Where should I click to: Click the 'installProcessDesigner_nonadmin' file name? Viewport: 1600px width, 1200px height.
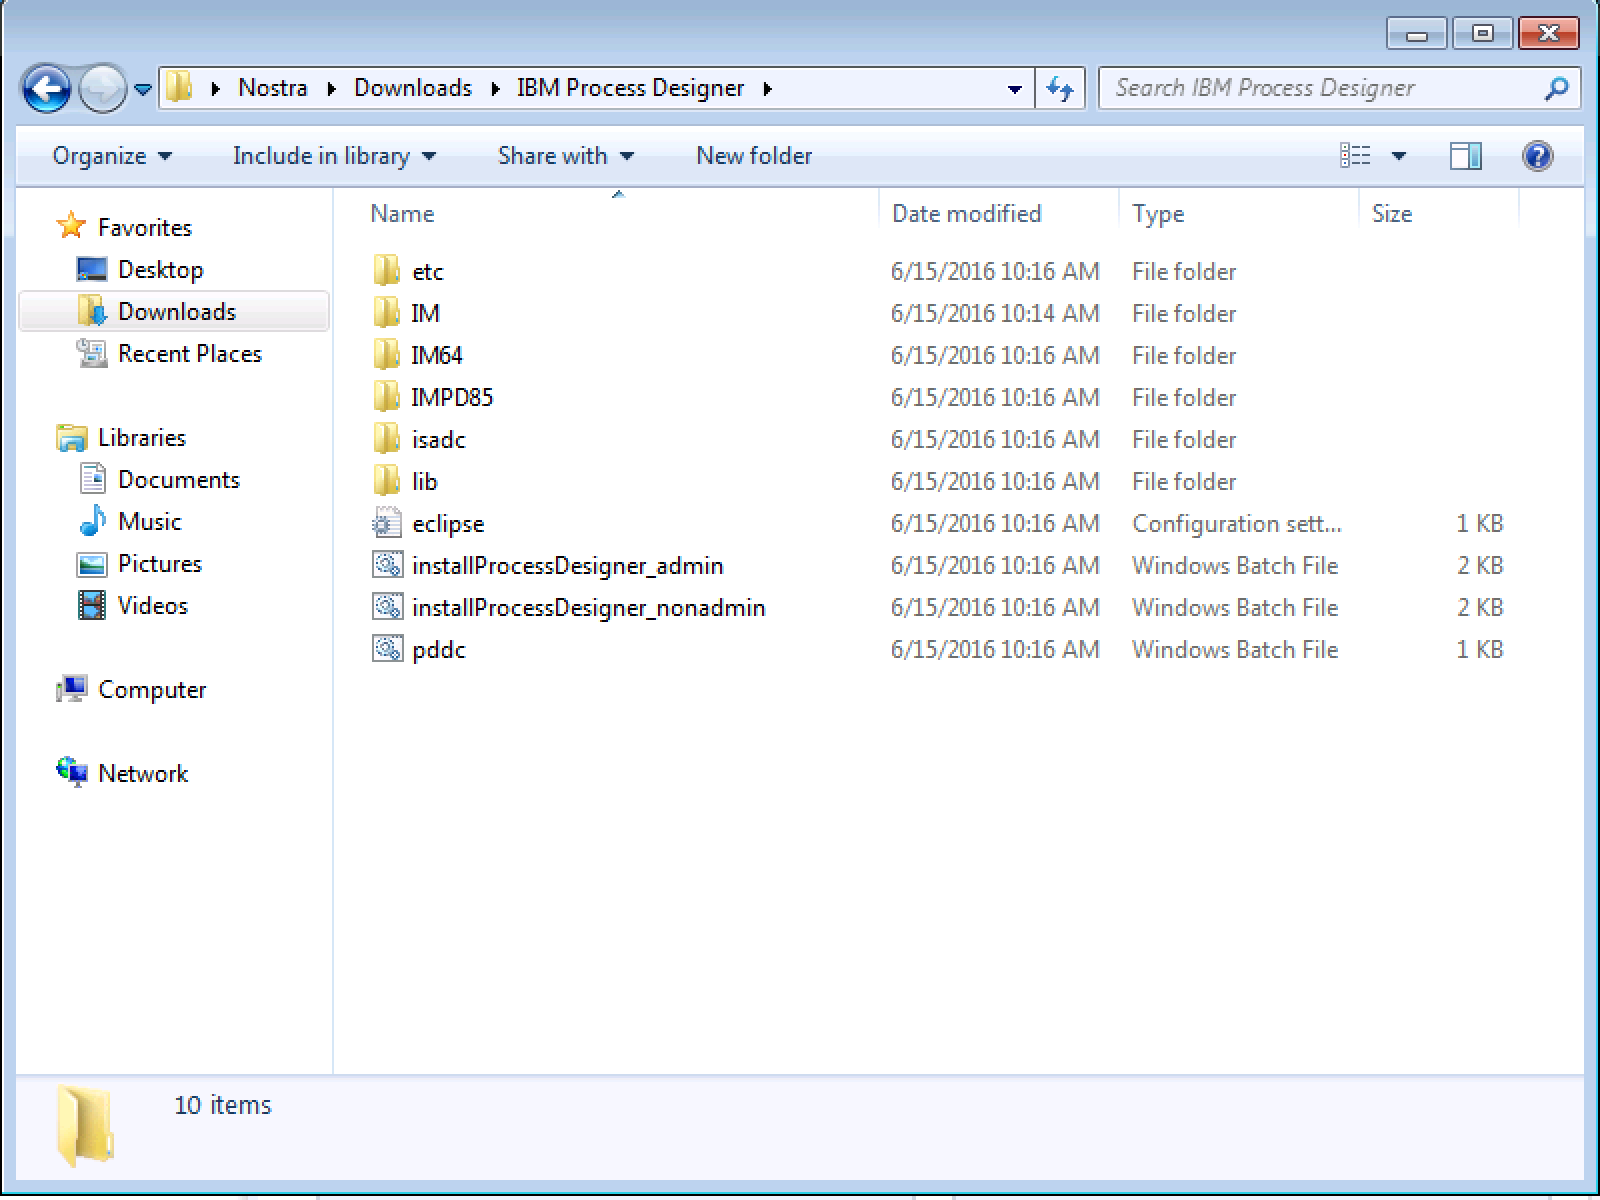coord(589,607)
